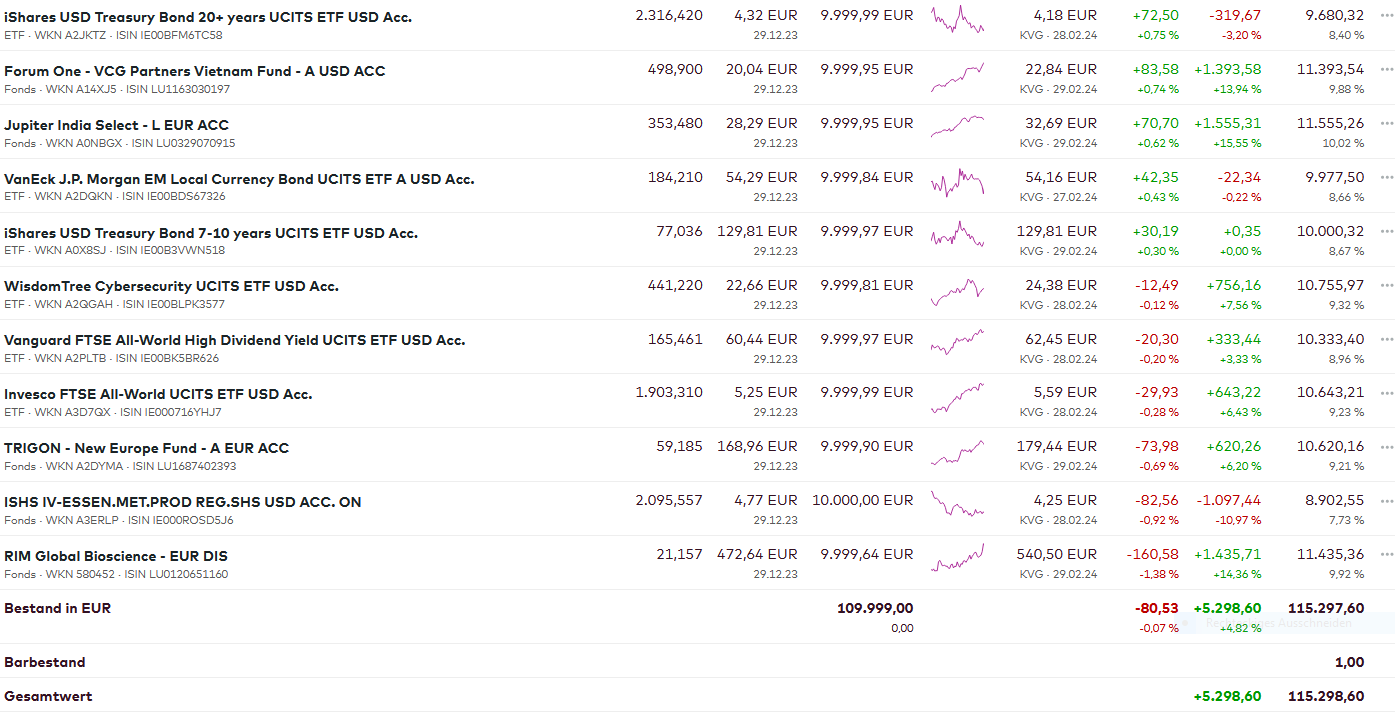
Task: Click the Vietnam Fund mini price chart
Action: point(957,77)
